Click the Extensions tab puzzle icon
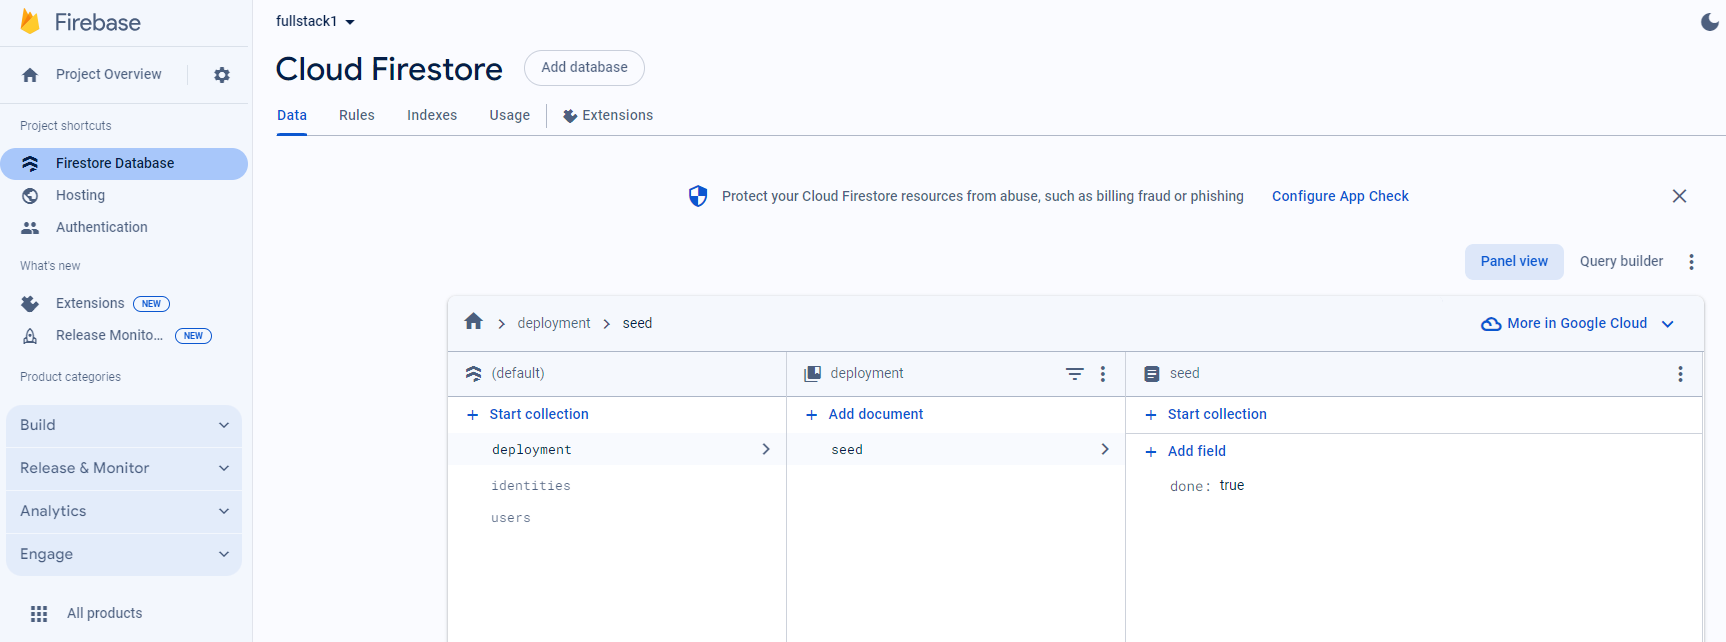 pyautogui.click(x=570, y=116)
